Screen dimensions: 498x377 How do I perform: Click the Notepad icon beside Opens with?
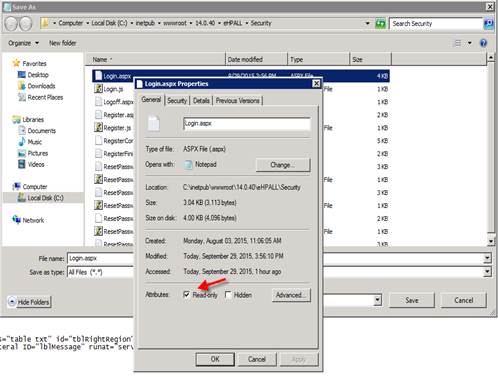[x=188, y=165]
